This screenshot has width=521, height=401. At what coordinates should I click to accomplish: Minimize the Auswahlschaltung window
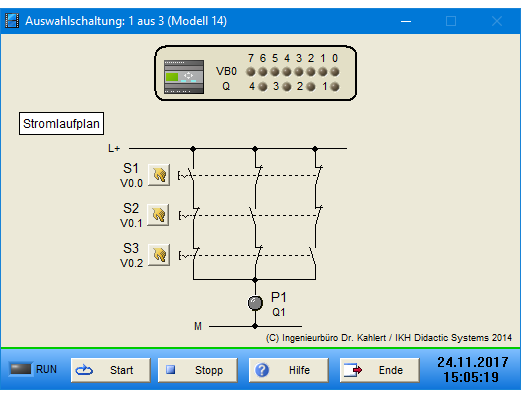click(x=406, y=21)
